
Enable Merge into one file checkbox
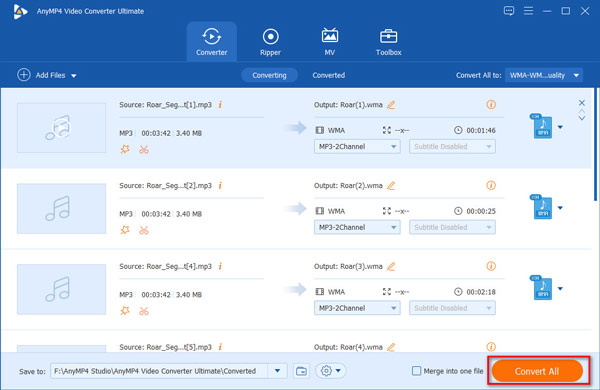pos(416,370)
